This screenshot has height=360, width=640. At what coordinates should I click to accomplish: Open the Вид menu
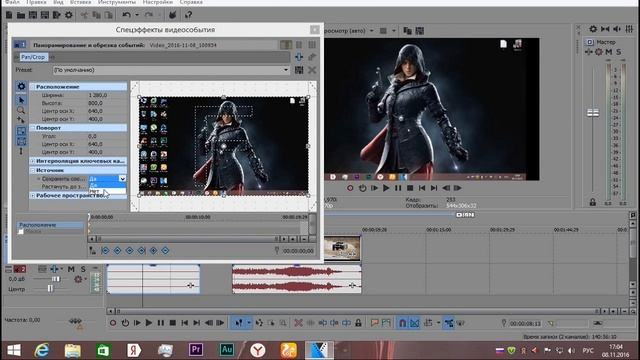(58, 2)
